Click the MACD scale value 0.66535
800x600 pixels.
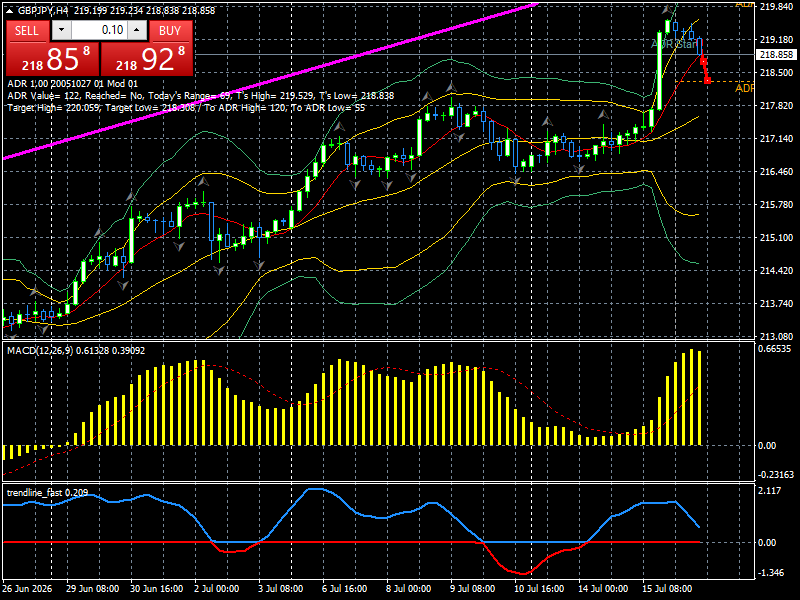[x=774, y=349]
